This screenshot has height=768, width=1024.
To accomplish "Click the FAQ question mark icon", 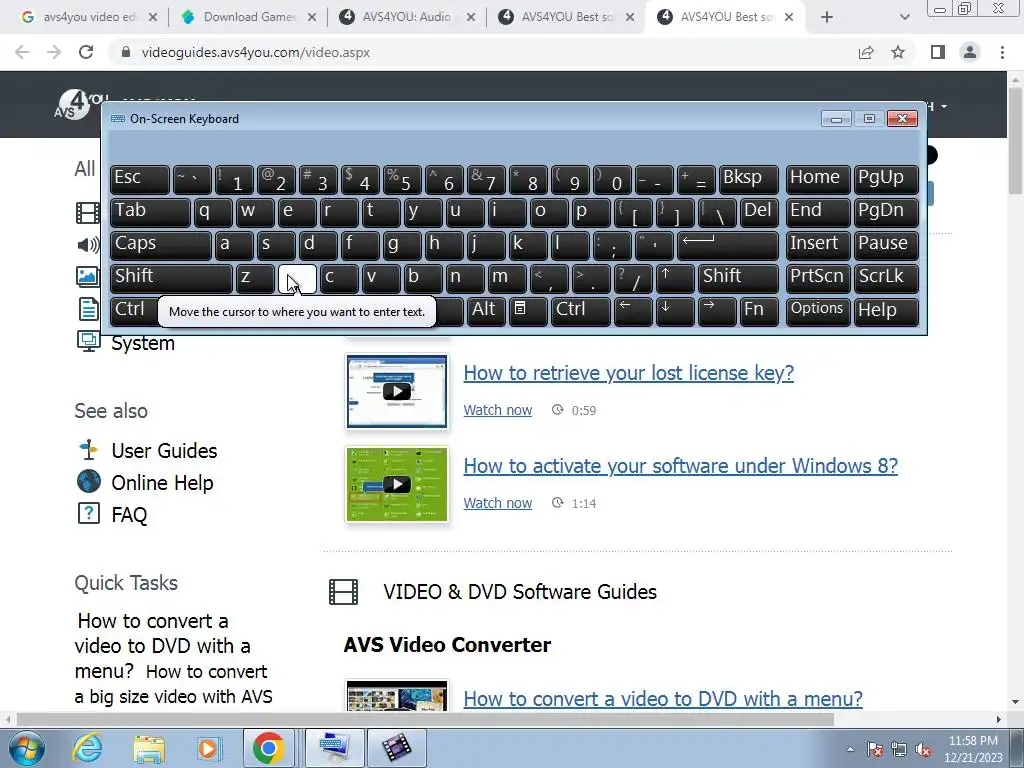I will [x=88, y=513].
